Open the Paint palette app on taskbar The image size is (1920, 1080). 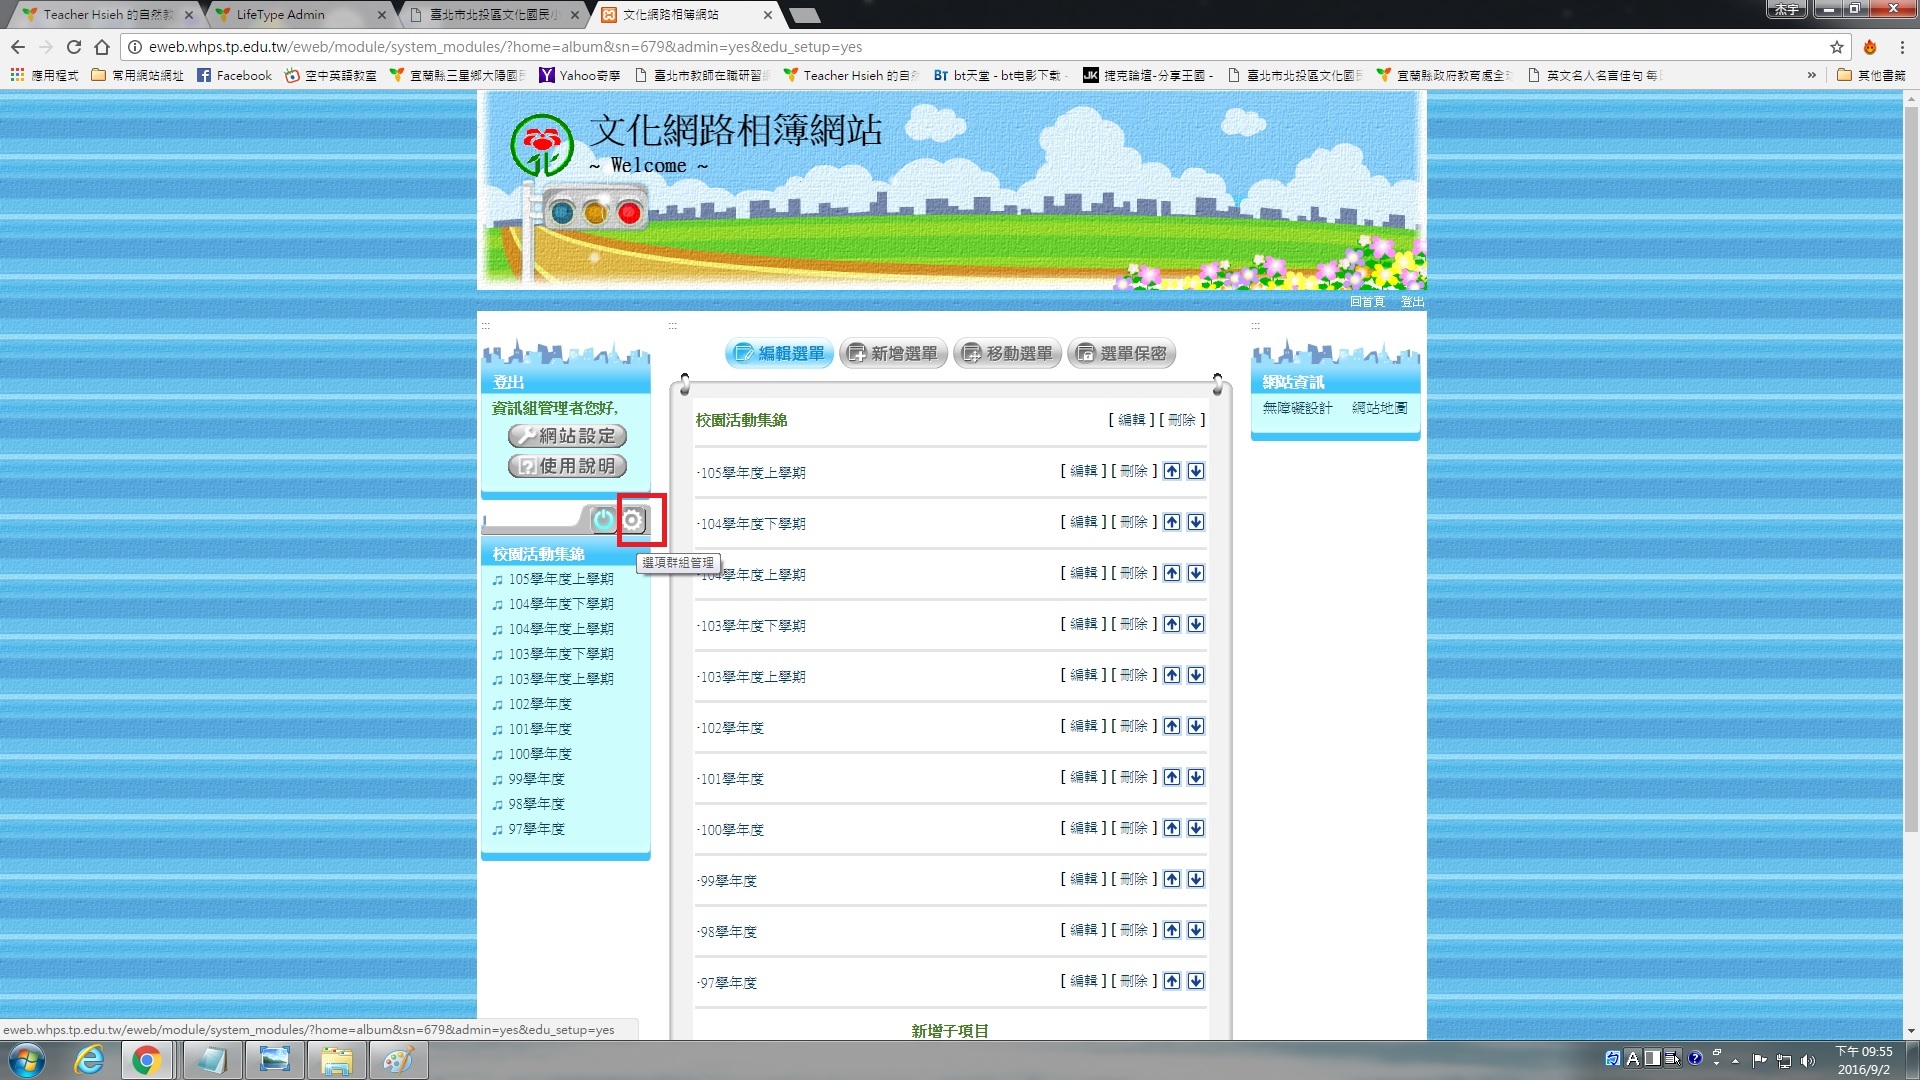coord(398,1060)
